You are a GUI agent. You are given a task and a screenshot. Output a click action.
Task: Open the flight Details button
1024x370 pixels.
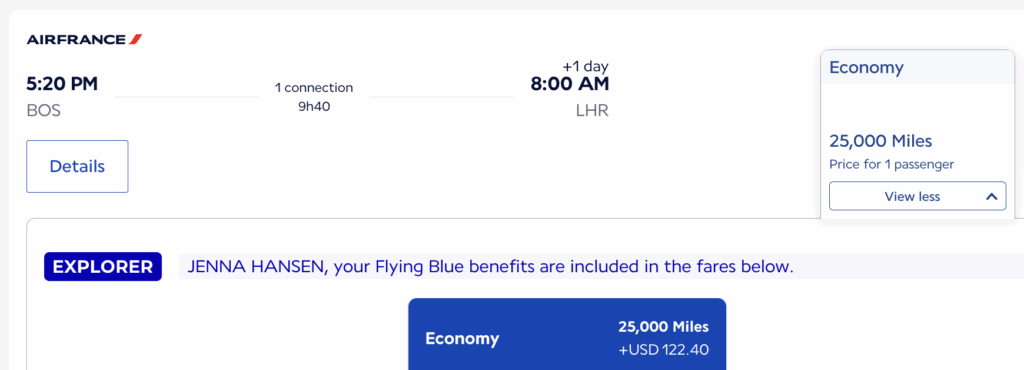coord(77,166)
